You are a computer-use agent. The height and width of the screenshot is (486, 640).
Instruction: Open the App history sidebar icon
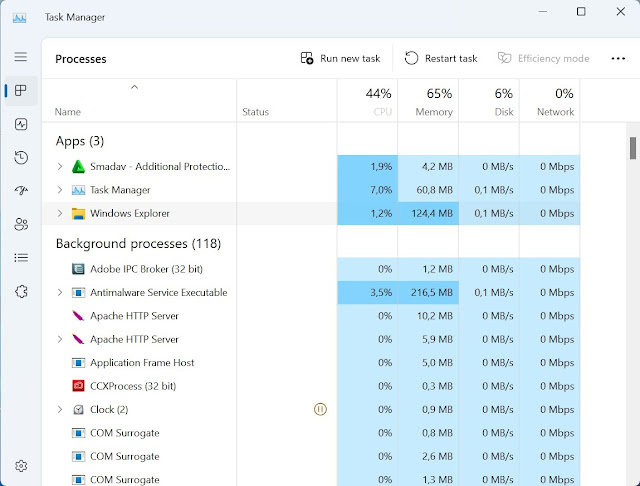21,158
